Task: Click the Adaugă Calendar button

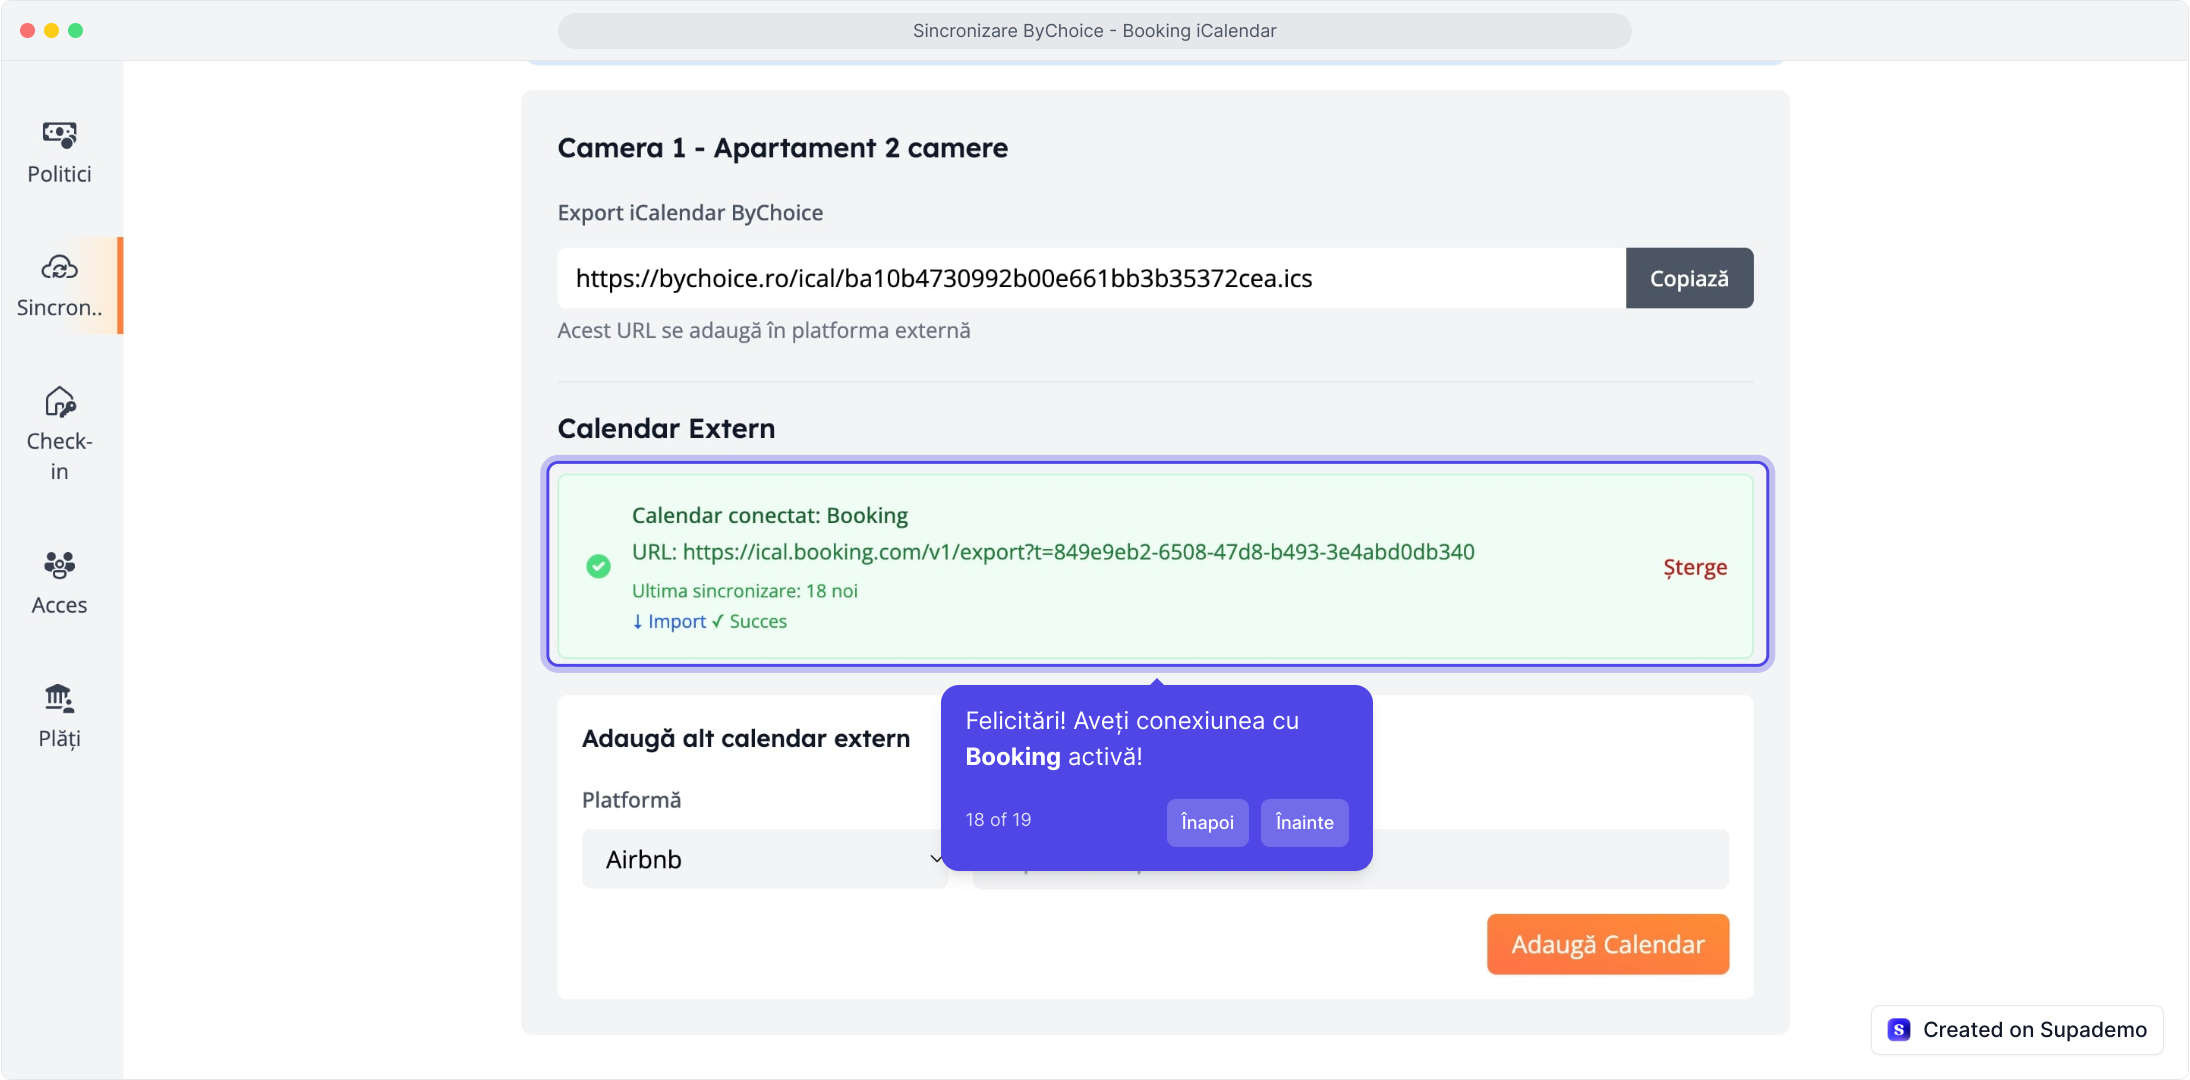Action: click(x=1607, y=945)
